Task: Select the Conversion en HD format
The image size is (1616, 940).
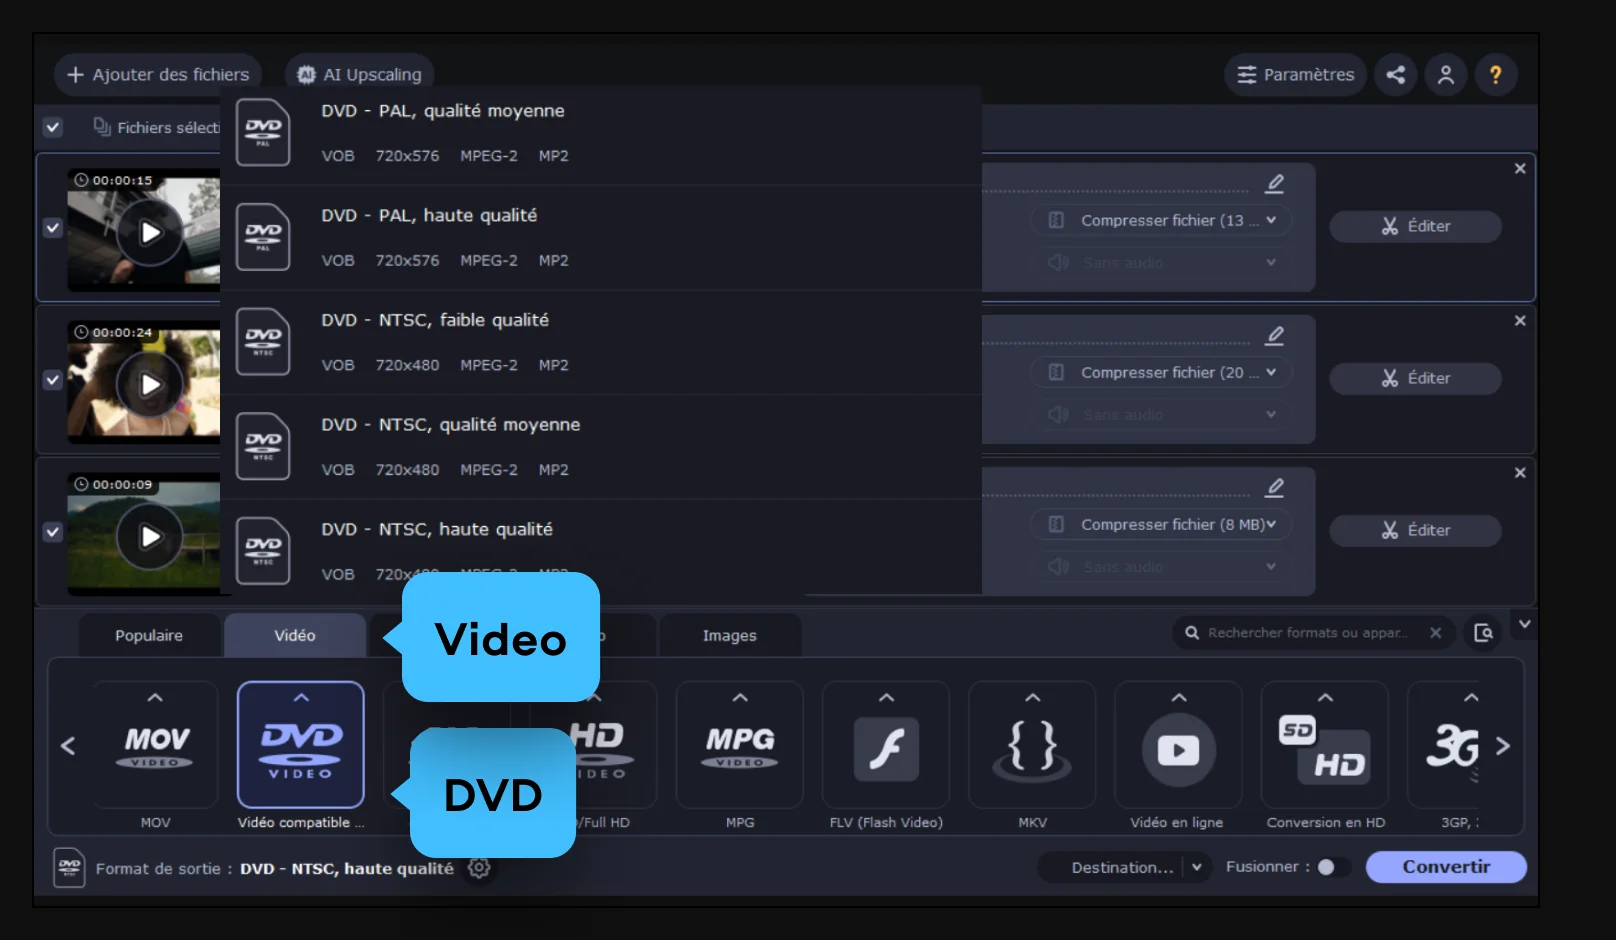Action: click(x=1325, y=745)
